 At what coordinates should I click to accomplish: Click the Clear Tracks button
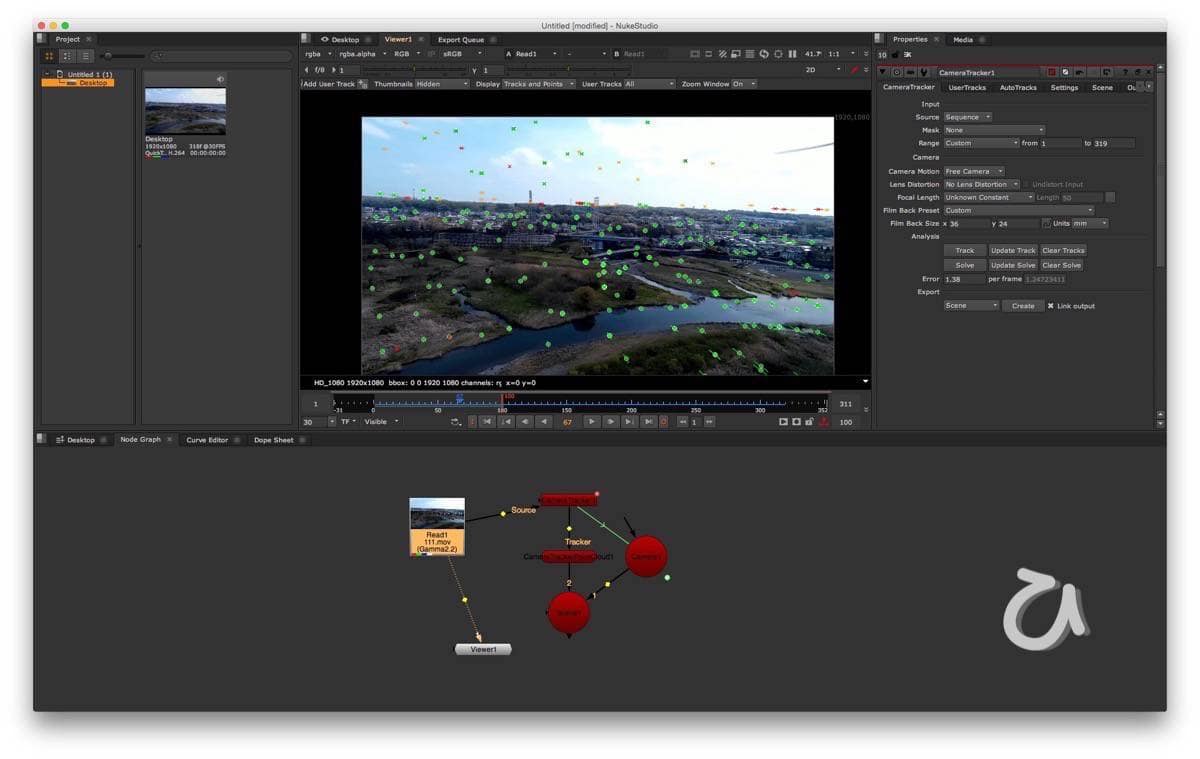(1062, 251)
